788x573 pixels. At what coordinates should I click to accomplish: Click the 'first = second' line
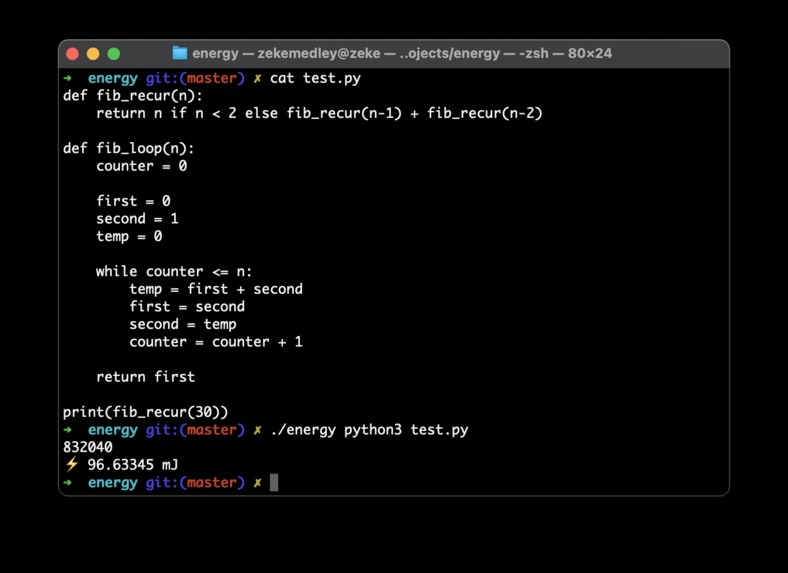(187, 307)
